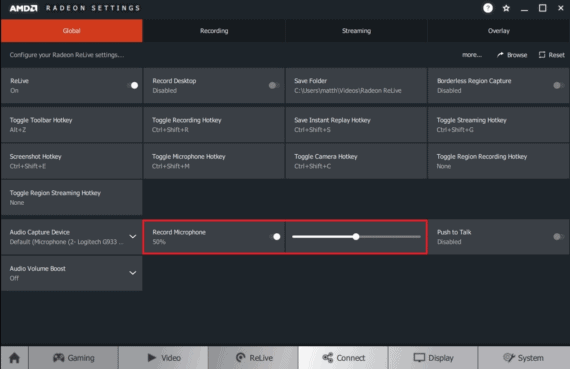Switch to the Recording tab
Image resolution: width=570 pixels, height=369 pixels.
pos(214,31)
